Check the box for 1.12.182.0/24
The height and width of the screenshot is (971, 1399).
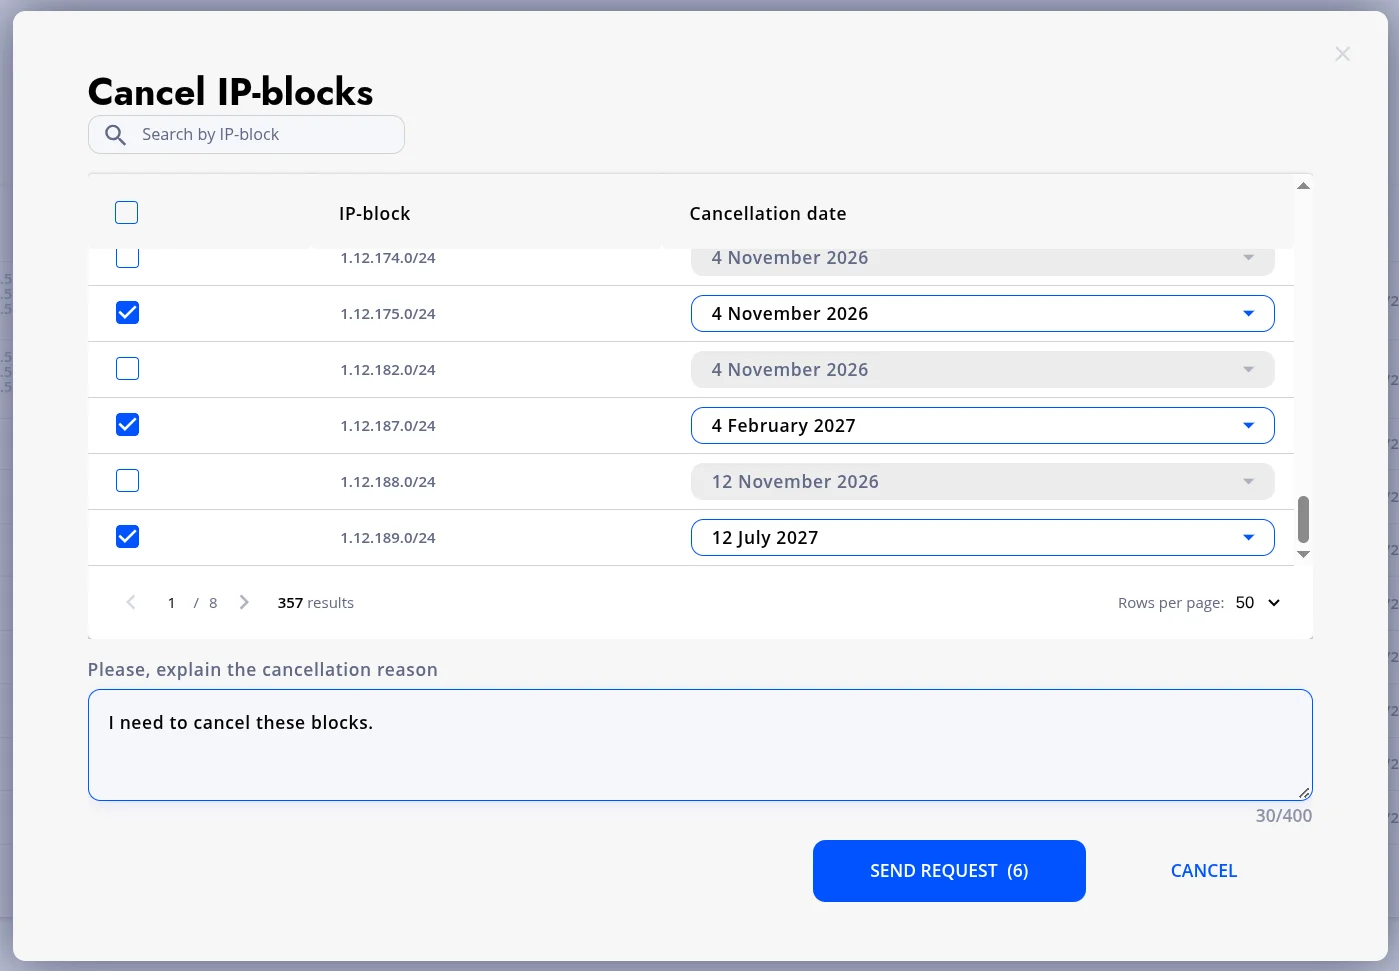pyautogui.click(x=127, y=369)
